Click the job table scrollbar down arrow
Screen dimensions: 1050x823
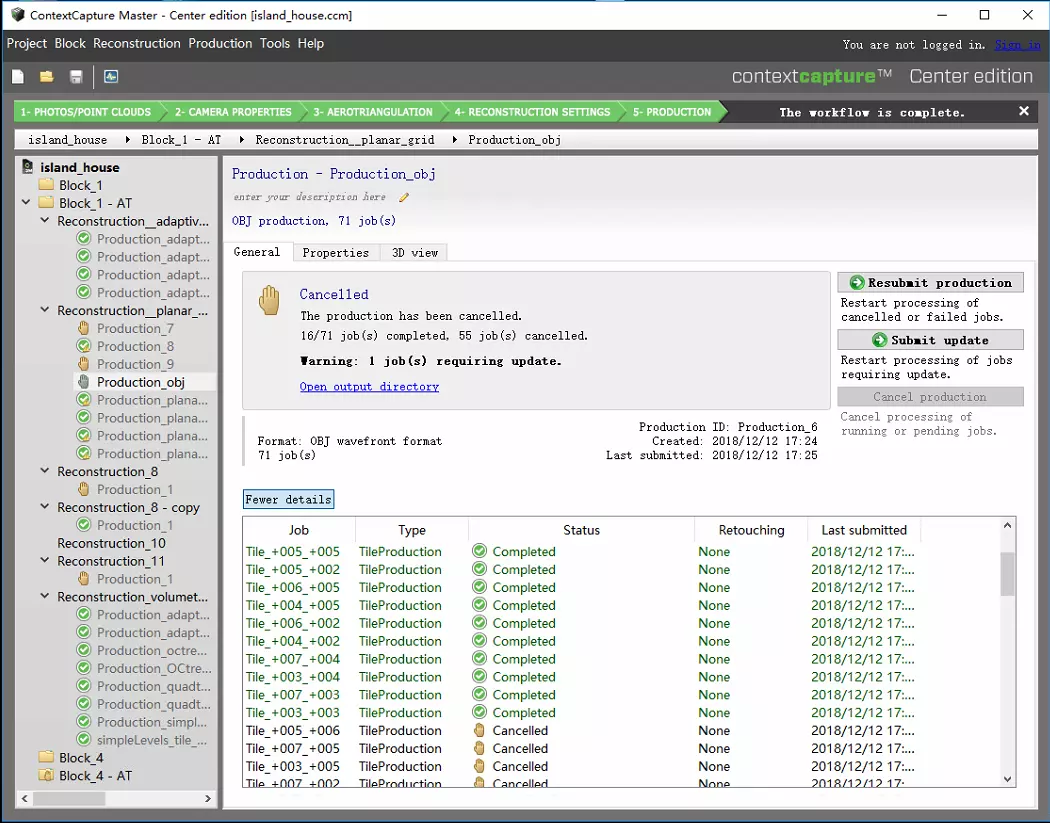pos(1007,779)
